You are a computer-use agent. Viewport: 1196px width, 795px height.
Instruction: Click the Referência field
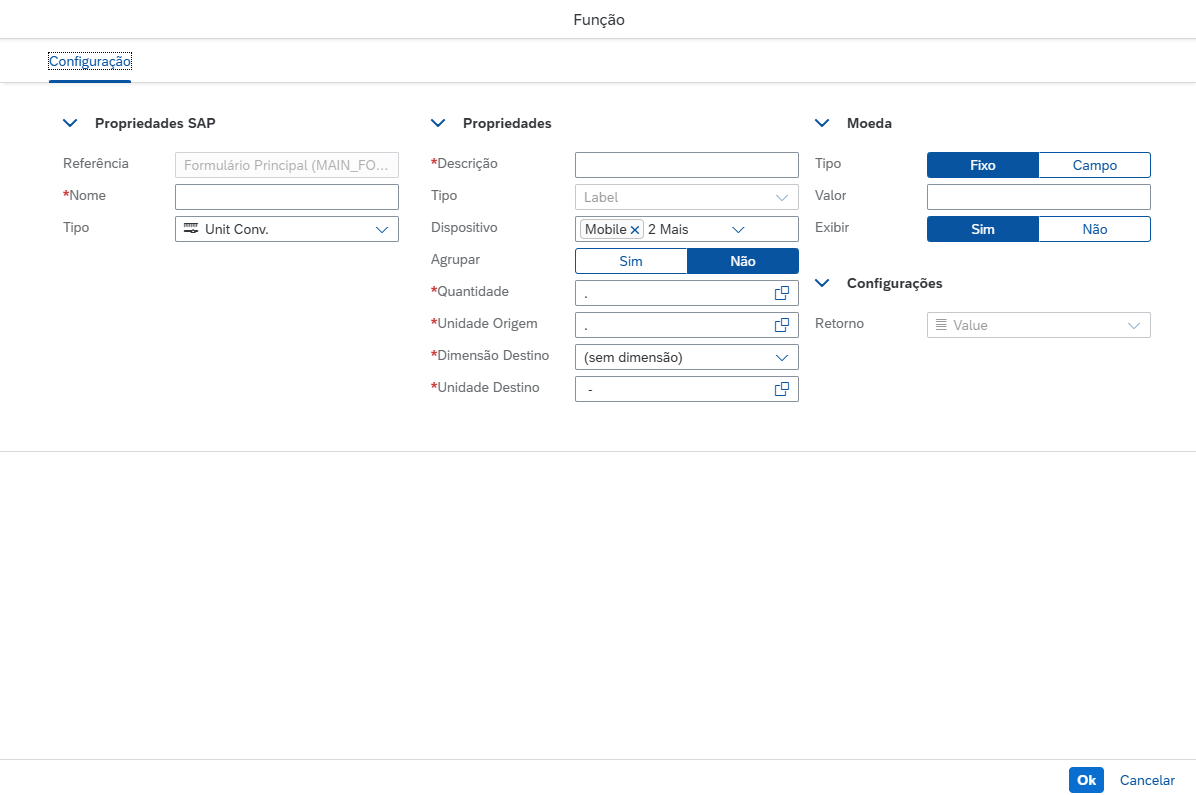click(287, 165)
